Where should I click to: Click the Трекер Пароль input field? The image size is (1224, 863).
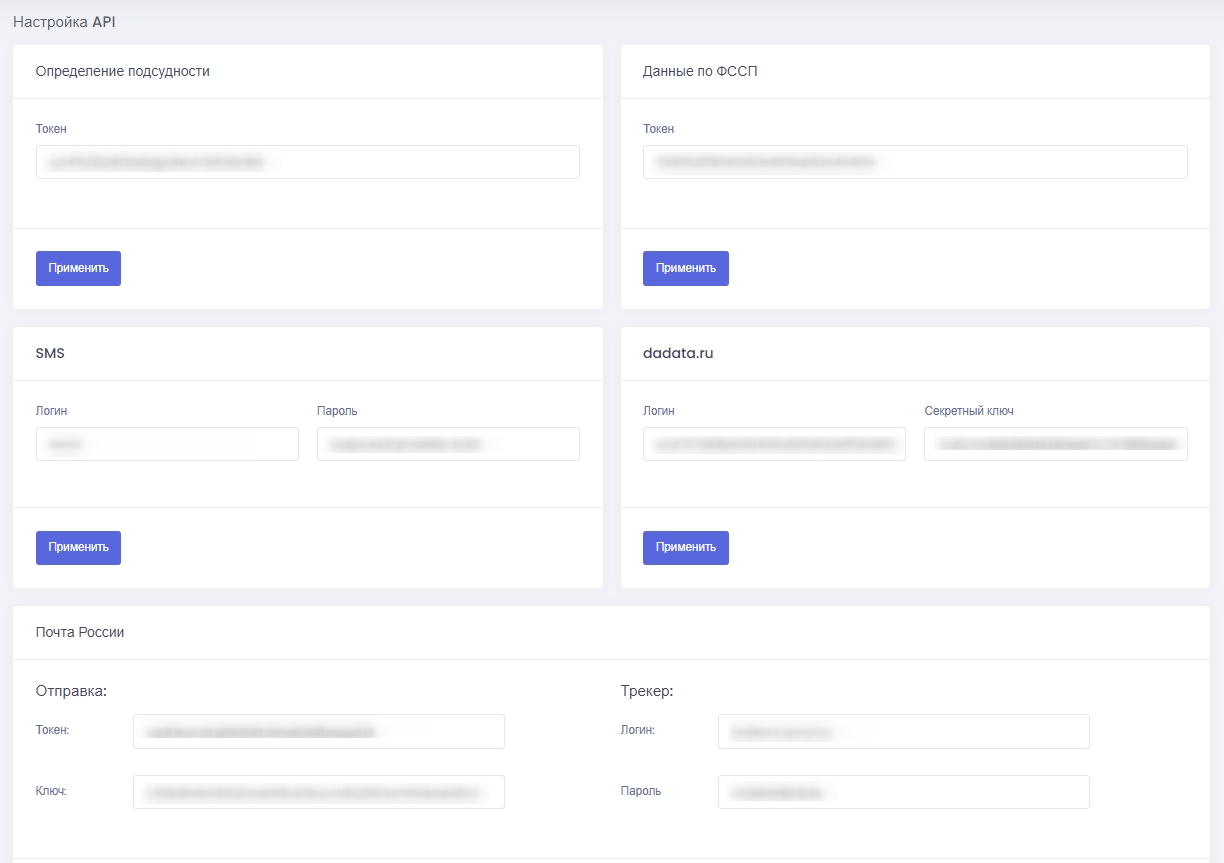(903, 792)
